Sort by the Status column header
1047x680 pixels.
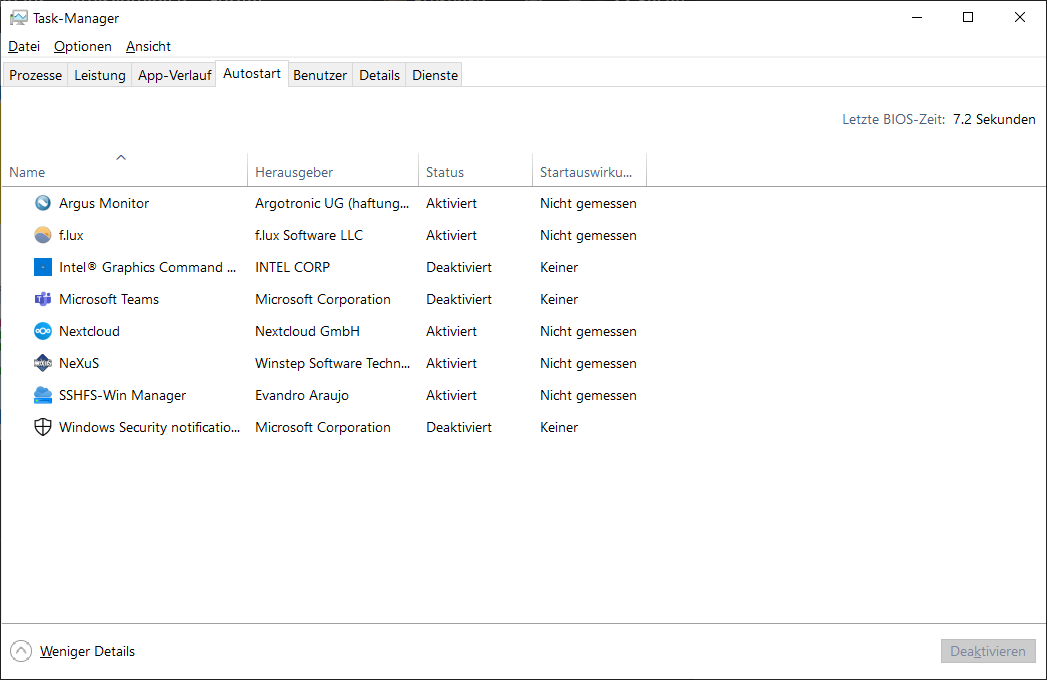click(x=475, y=170)
